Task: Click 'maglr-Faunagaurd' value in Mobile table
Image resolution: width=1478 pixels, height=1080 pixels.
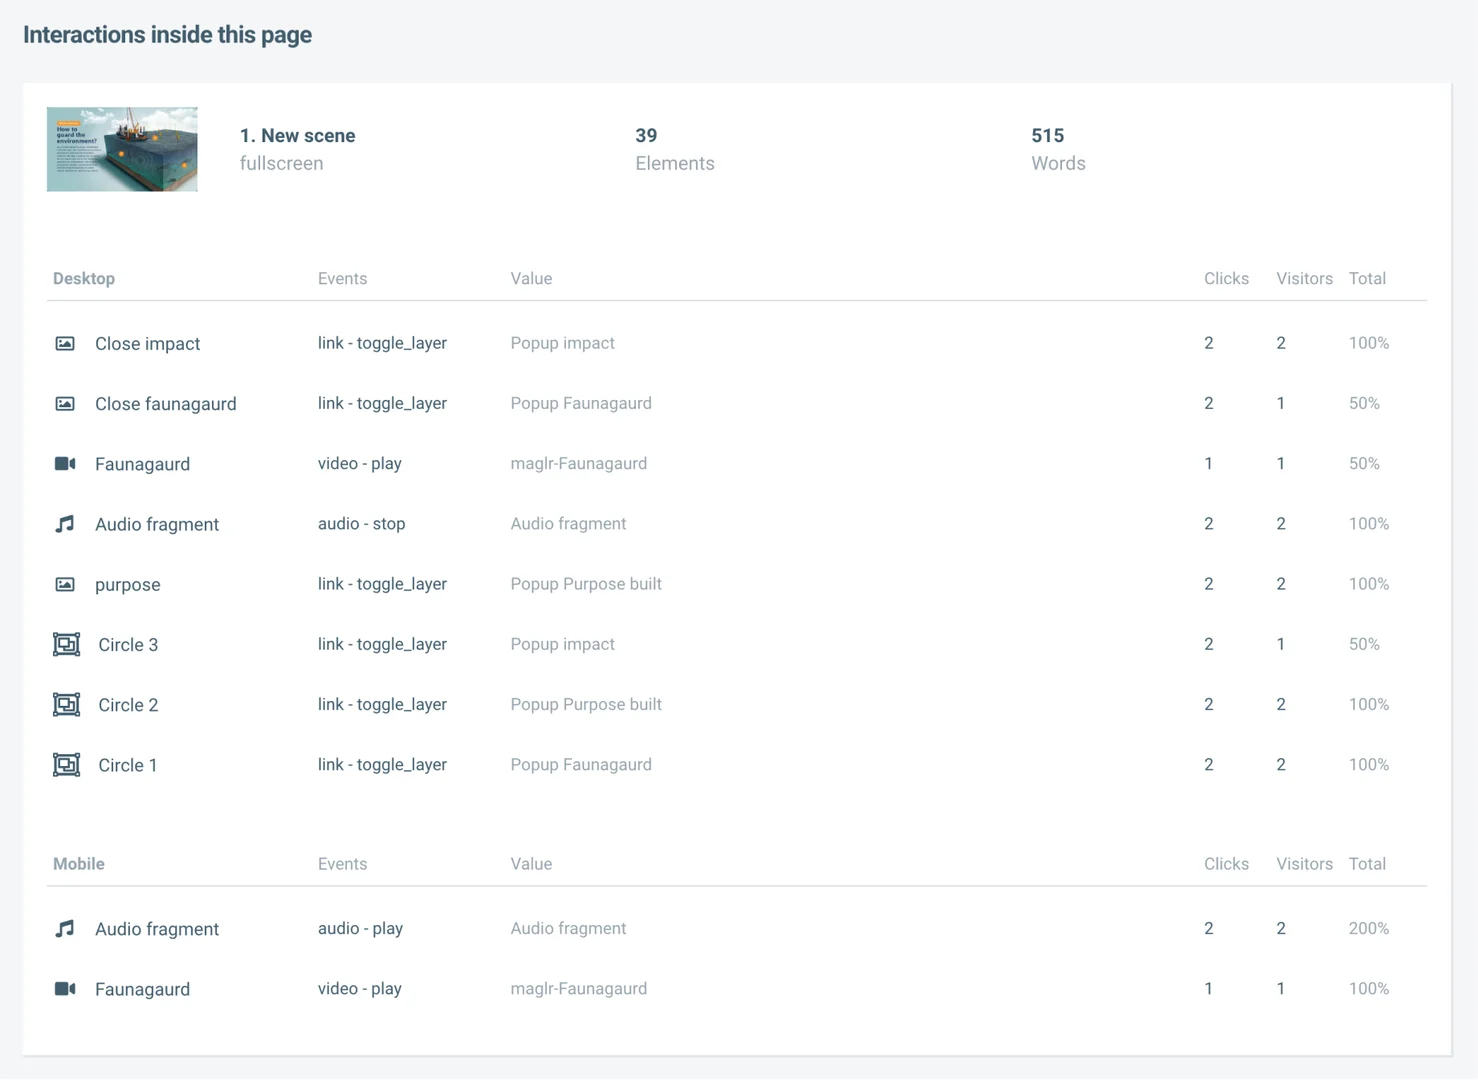Action: coord(578,989)
